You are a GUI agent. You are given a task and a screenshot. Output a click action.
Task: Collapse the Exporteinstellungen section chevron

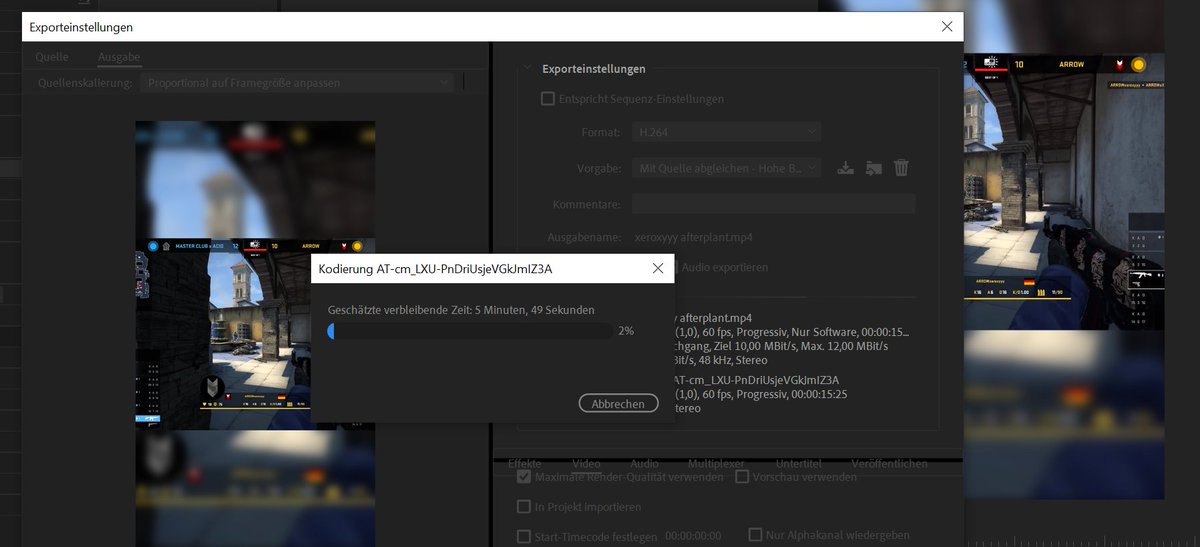tap(527, 69)
